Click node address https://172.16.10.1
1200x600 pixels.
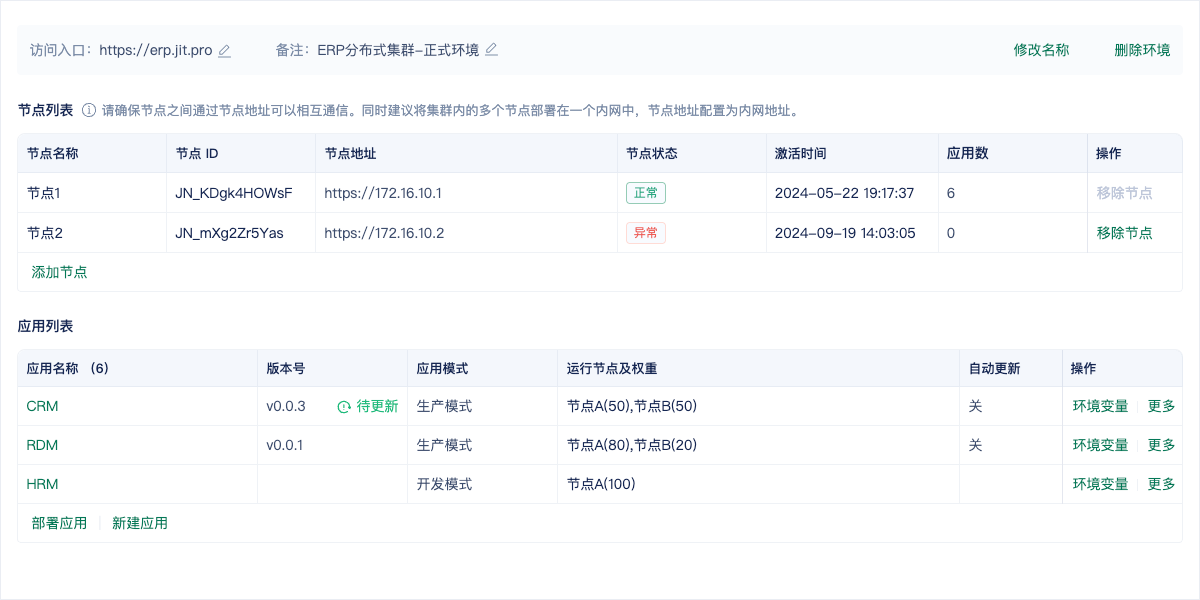(x=383, y=193)
